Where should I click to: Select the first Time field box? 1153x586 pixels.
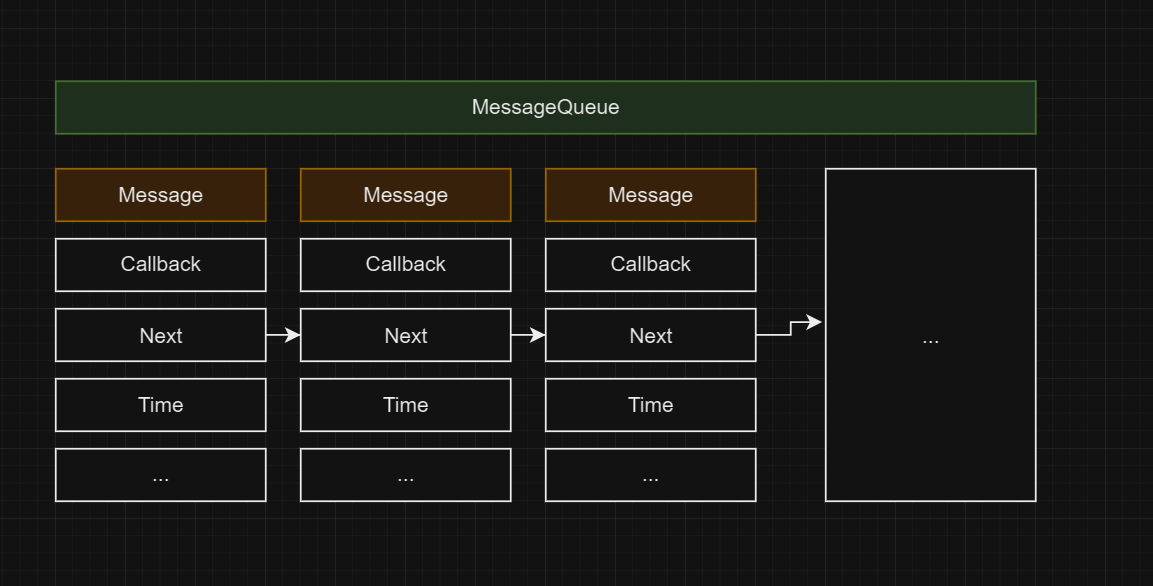click(x=160, y=405)
